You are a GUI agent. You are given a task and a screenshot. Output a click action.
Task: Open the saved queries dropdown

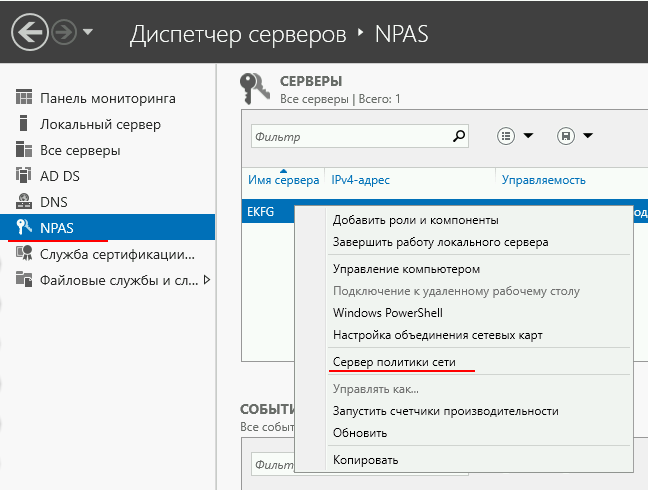[574, 136]
